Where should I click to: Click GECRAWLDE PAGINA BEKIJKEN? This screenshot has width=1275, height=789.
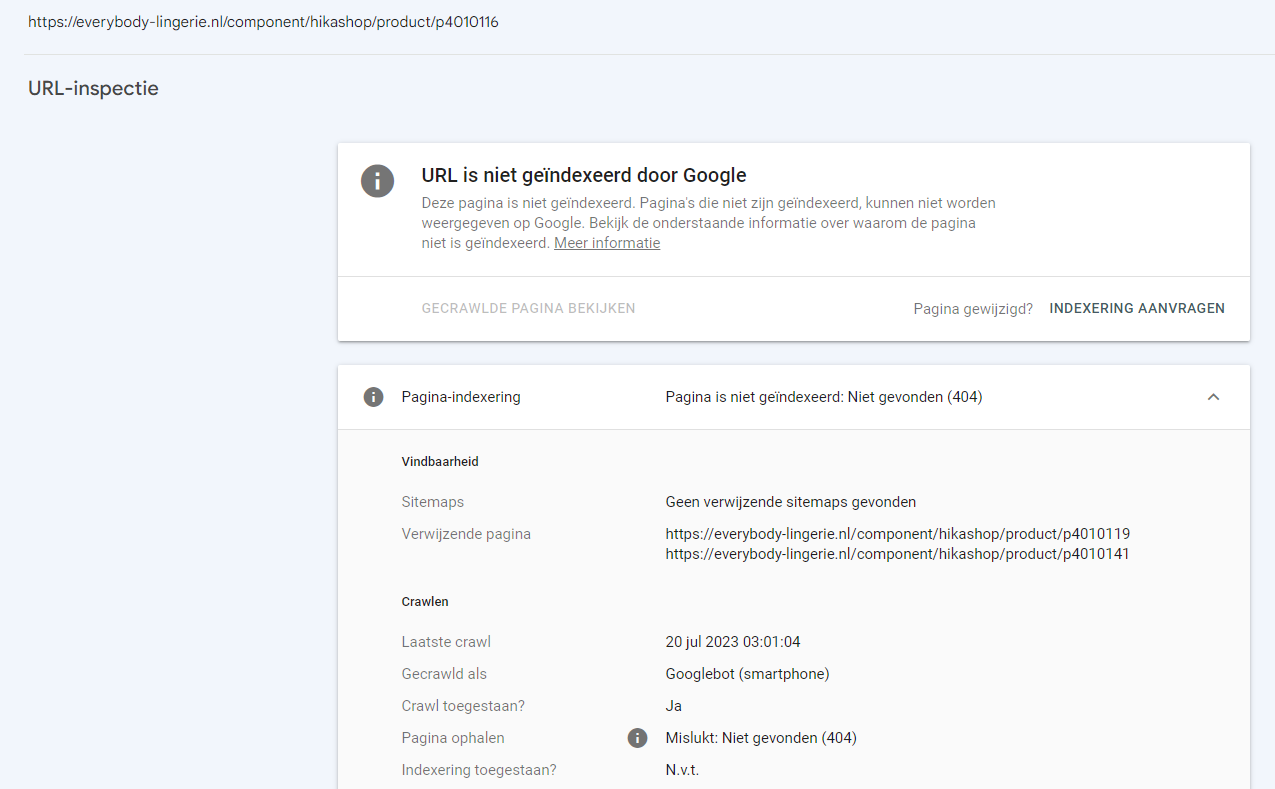click(528, 308)
